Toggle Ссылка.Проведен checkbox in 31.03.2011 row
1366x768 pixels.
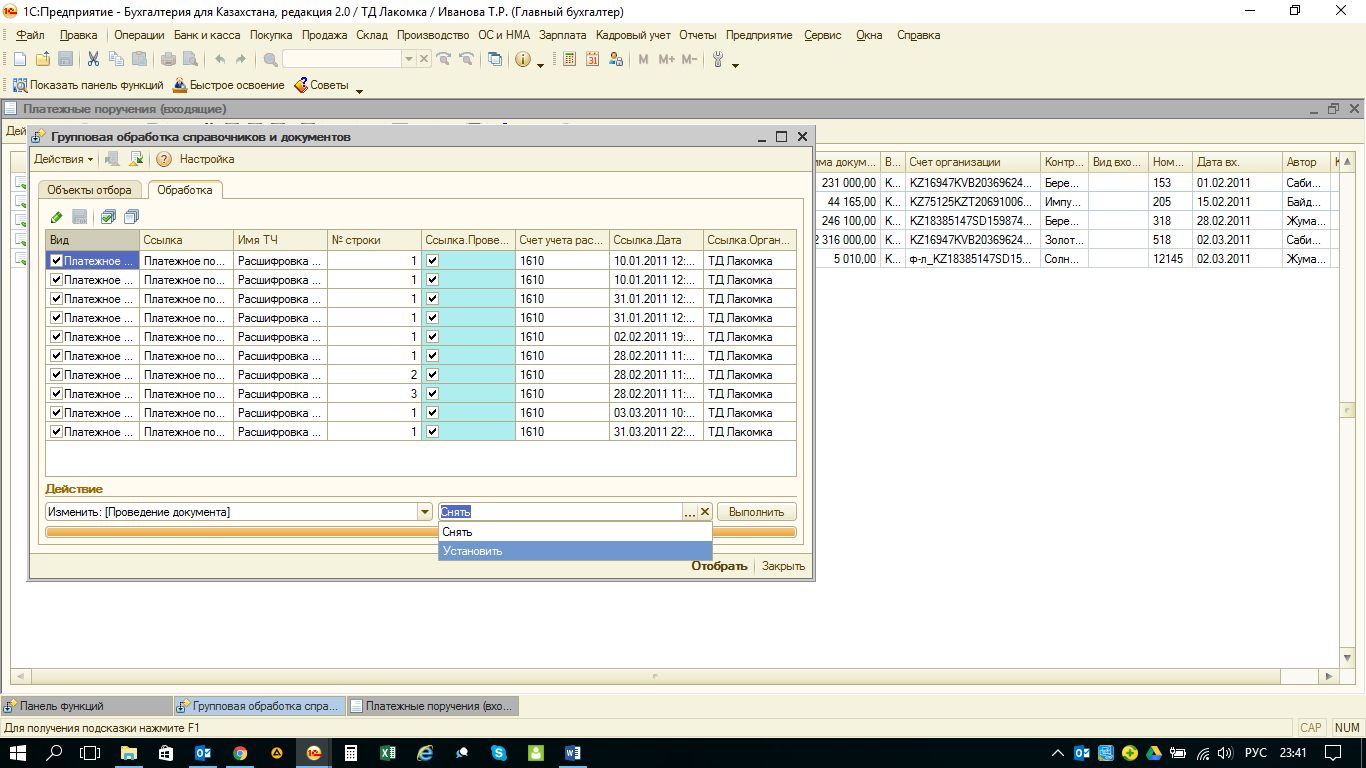(x=432, y=432)
